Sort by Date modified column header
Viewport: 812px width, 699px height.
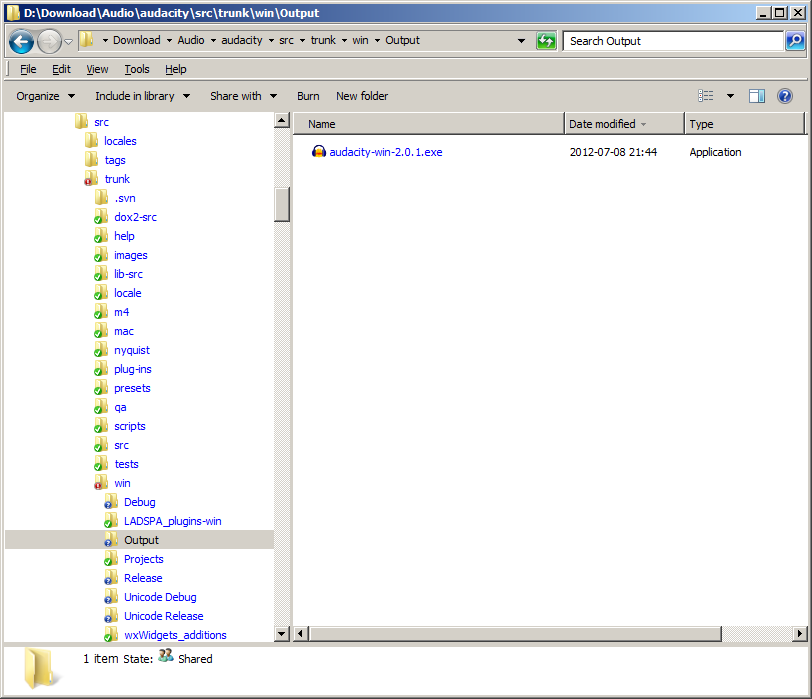(624, 124)
